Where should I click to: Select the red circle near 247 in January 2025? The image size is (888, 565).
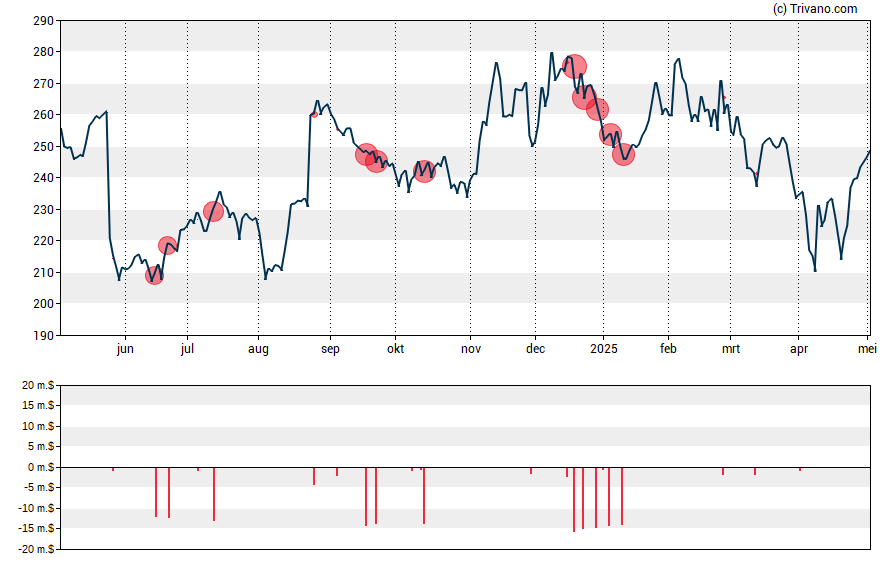(x=623, y=155)
